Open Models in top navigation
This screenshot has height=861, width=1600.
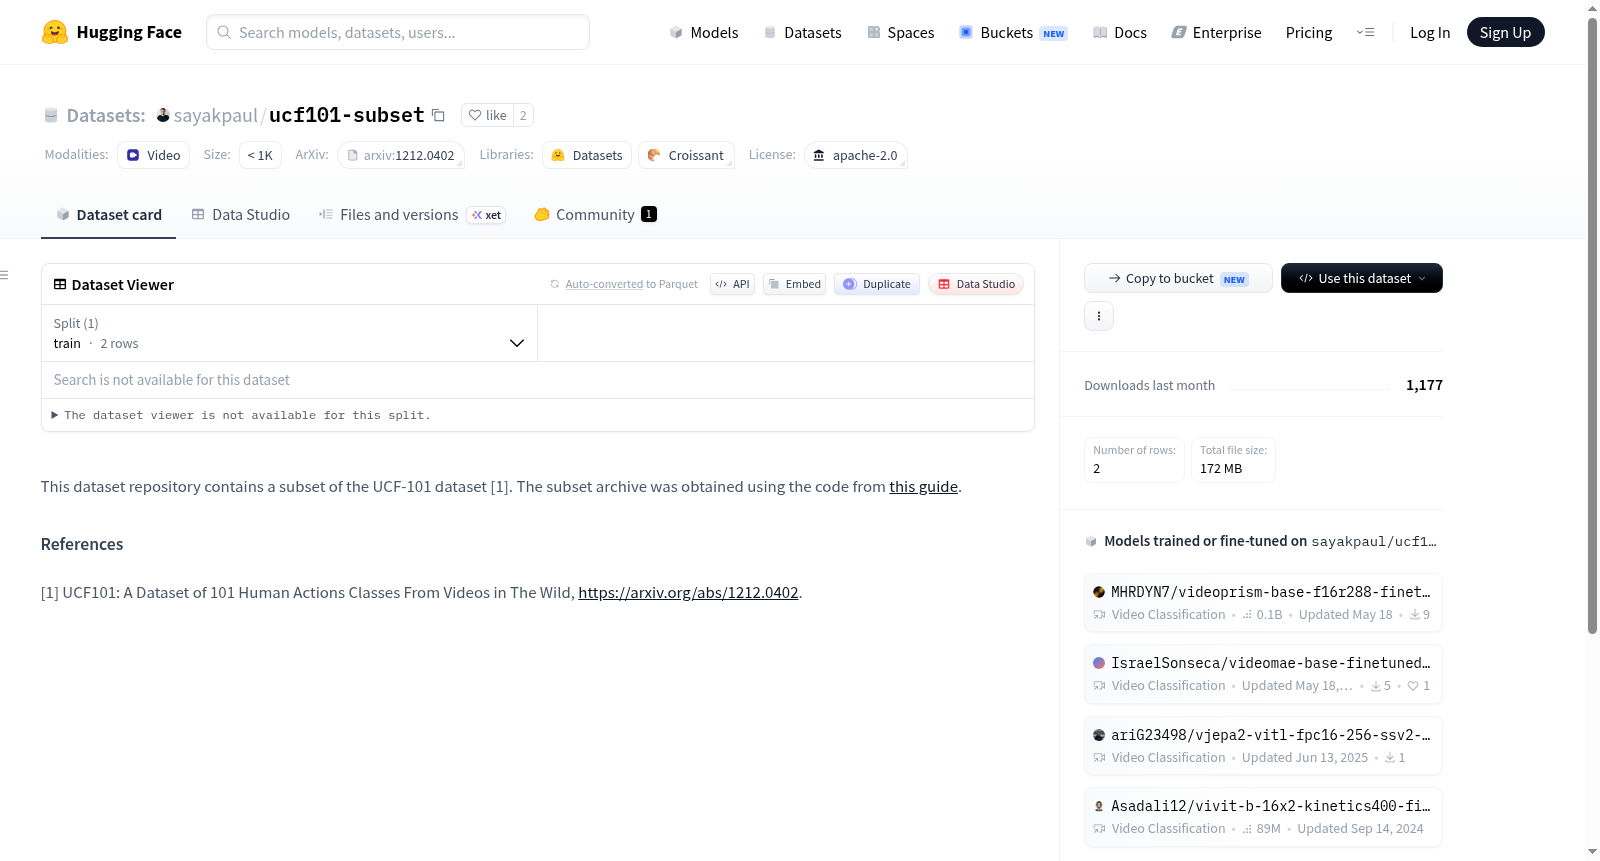(x=704, y=32)
